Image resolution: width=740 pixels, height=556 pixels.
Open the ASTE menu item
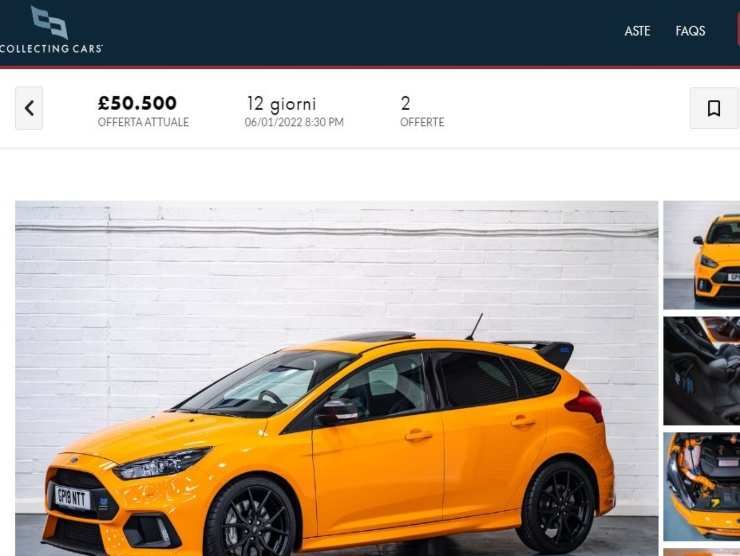(x=637, y=31)
